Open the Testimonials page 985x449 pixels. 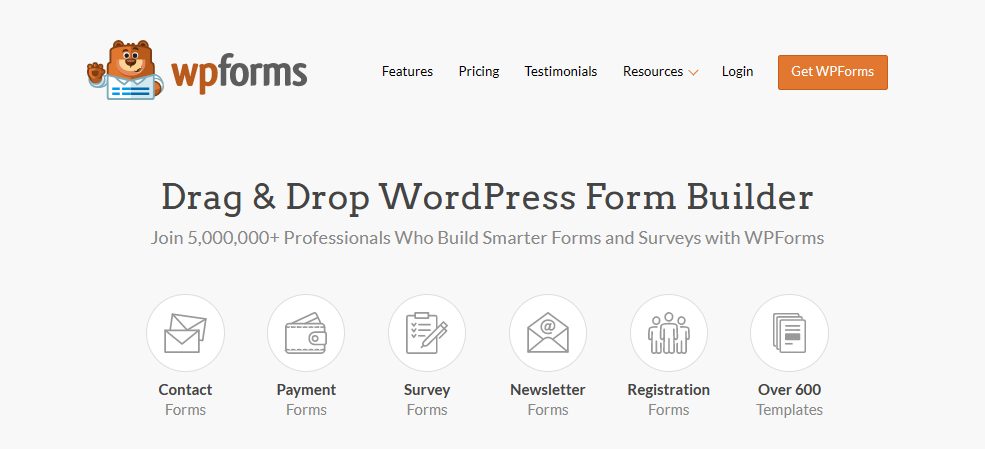[x=561, y=72]
